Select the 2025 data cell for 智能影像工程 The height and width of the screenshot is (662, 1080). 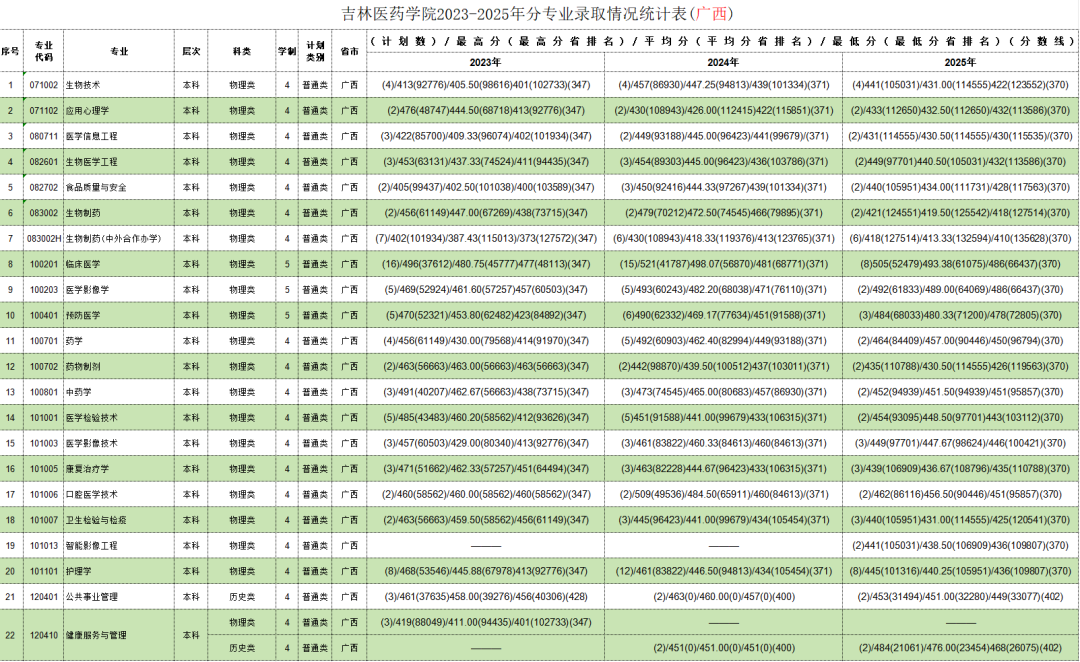[x=960, y=546]
